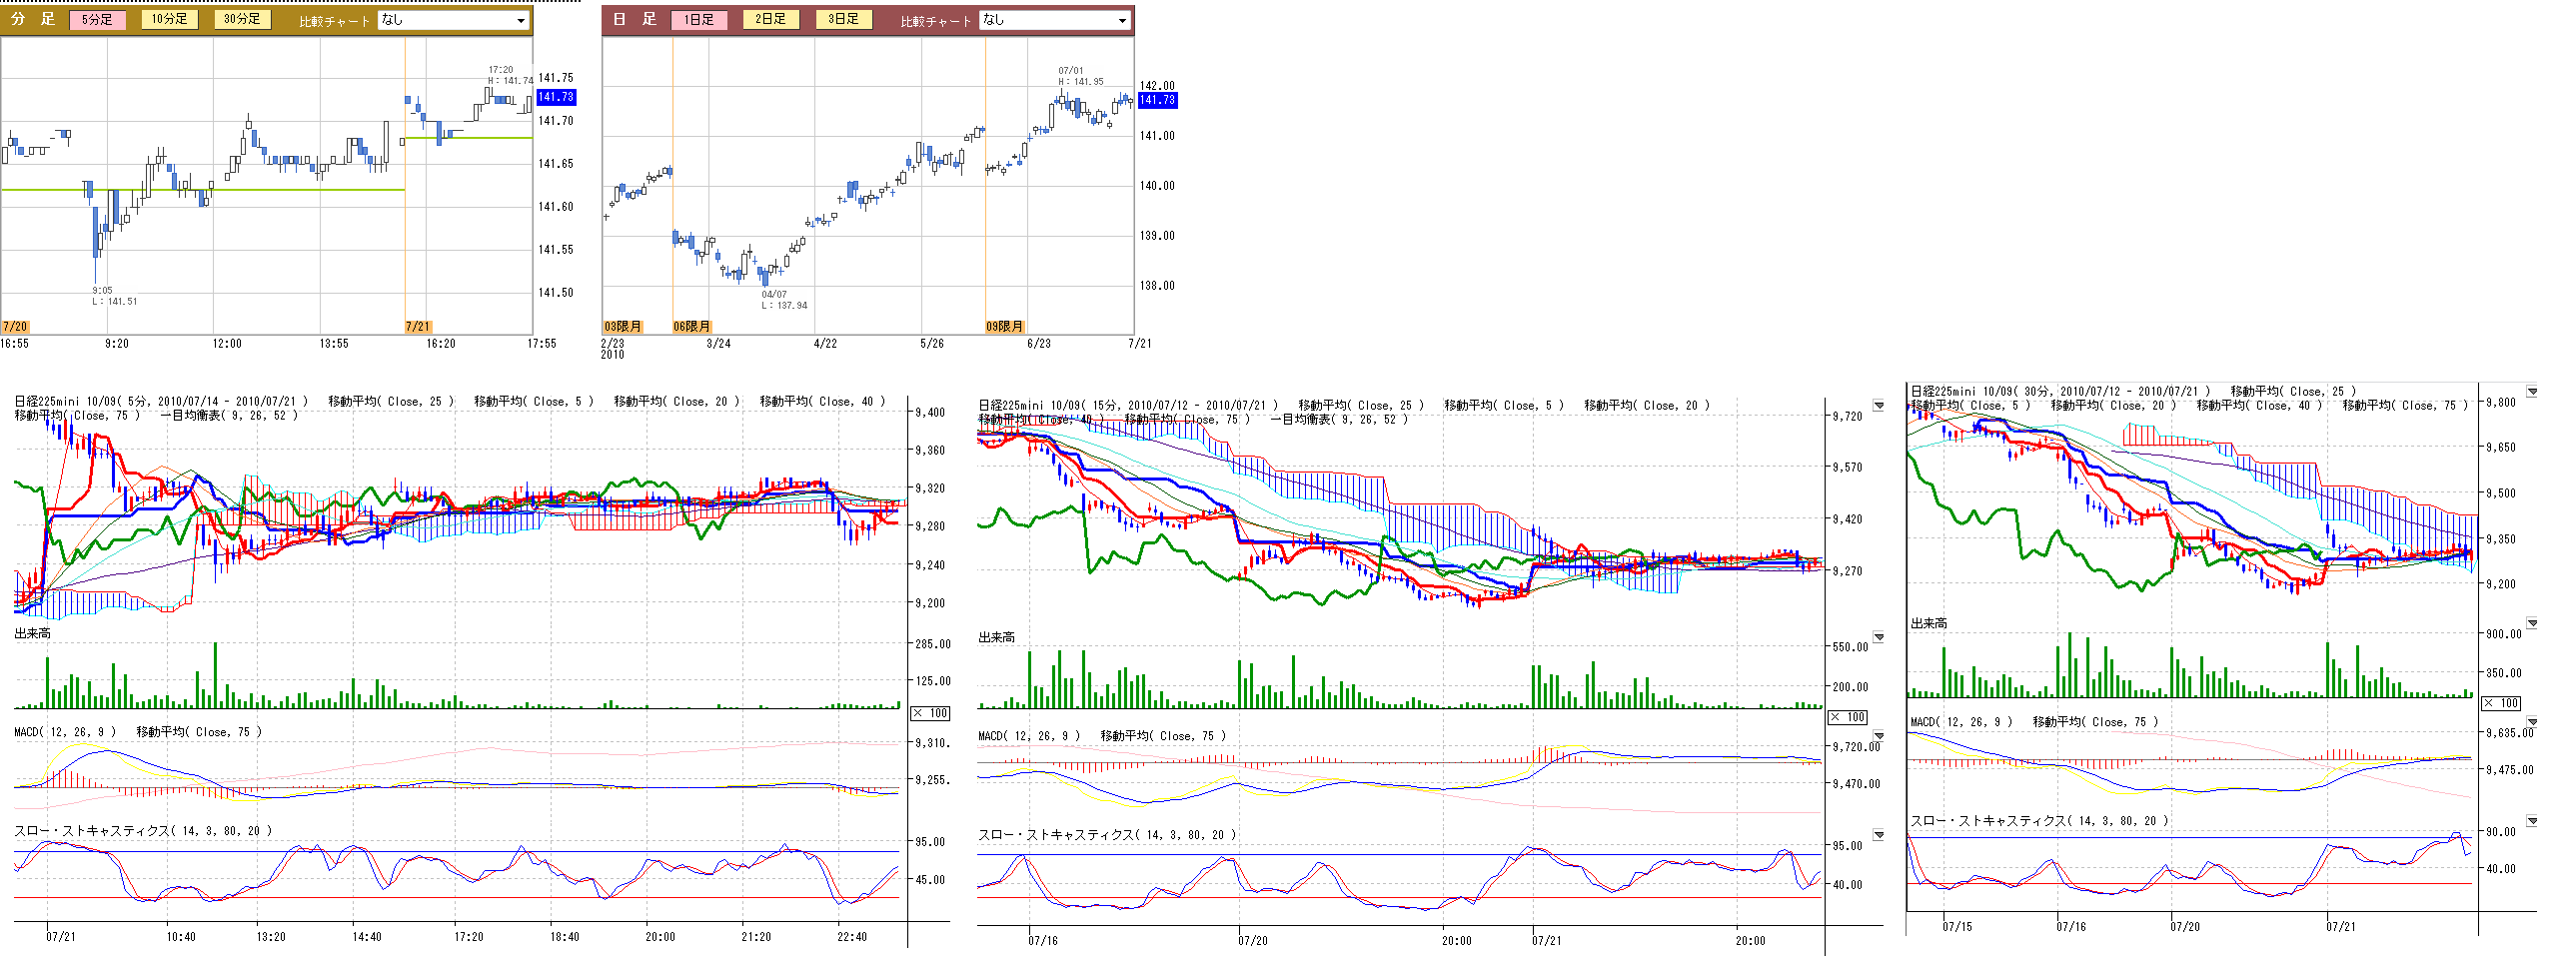Click stochastics panel arrow in 15-minute chart

(1878, 835)
